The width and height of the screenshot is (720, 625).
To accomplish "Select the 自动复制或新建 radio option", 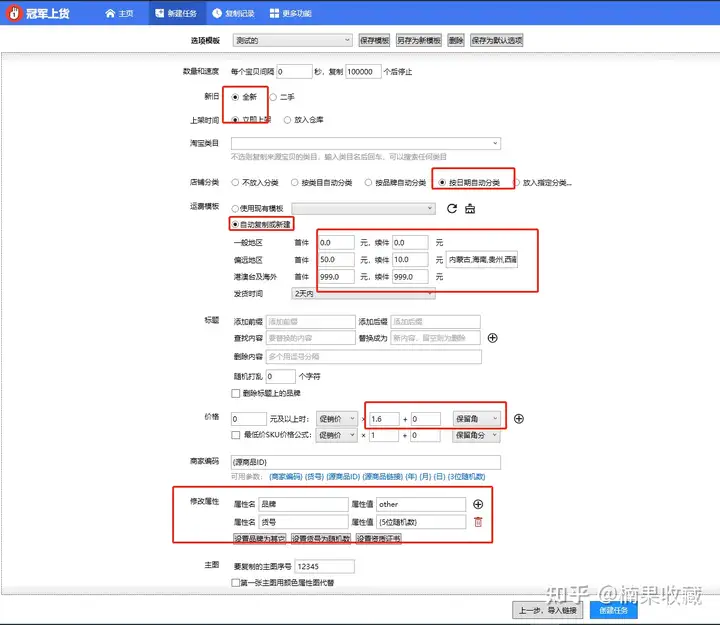I will coord(235,224).
